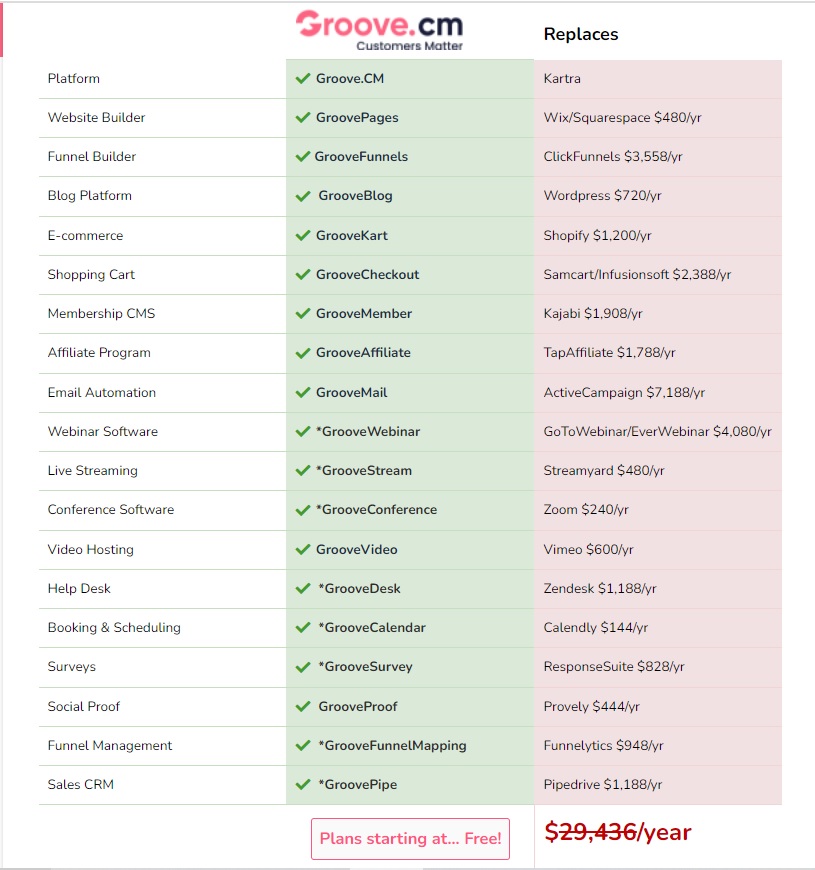Image resolution: width=815 pixels, height=870 pixels.
Task: Click the Plans starting at Free button
Action: point(411,838)
